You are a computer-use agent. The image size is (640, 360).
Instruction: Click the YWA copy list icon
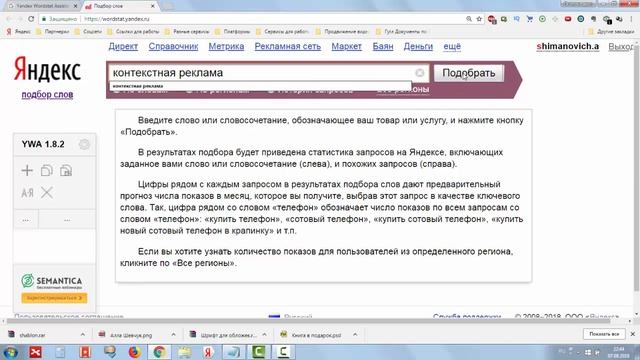tap(47, 171)
